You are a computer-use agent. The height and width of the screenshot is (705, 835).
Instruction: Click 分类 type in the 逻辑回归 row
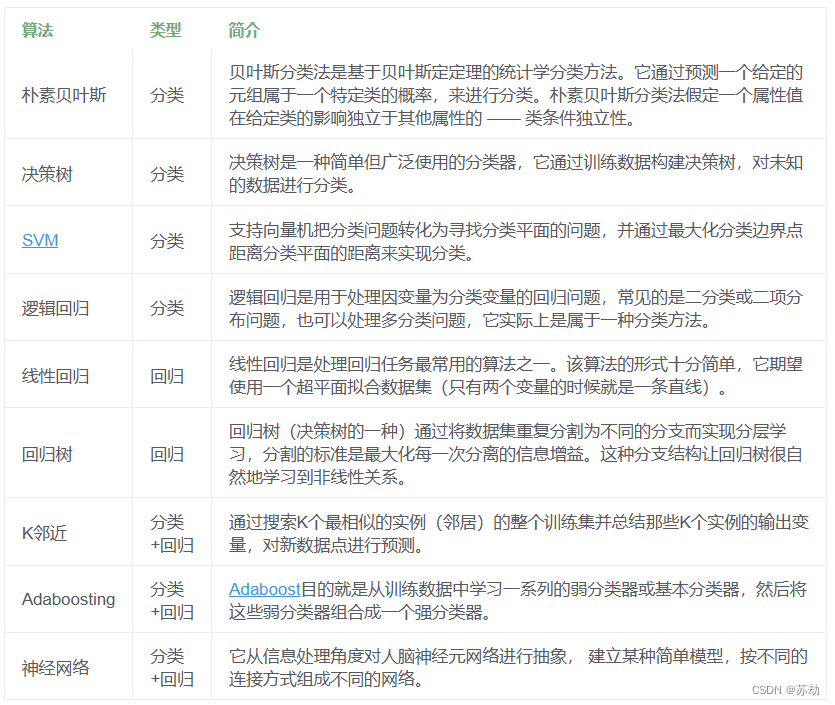tap(167, 308)
